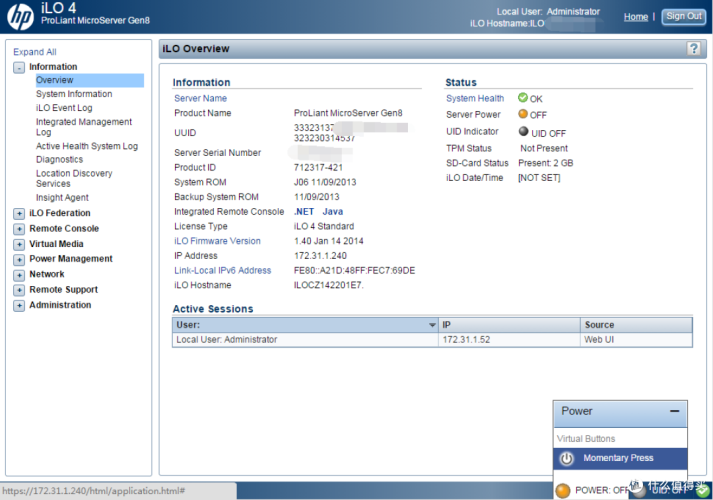Click the iLO Firmware Version link
The width and height of the screenshot is (713, 500).
click(217, 241)
